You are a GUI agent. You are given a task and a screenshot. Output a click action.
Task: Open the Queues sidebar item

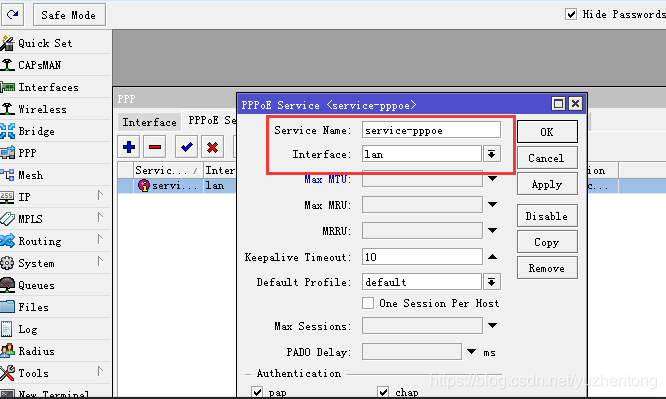[x=36, y=285]
